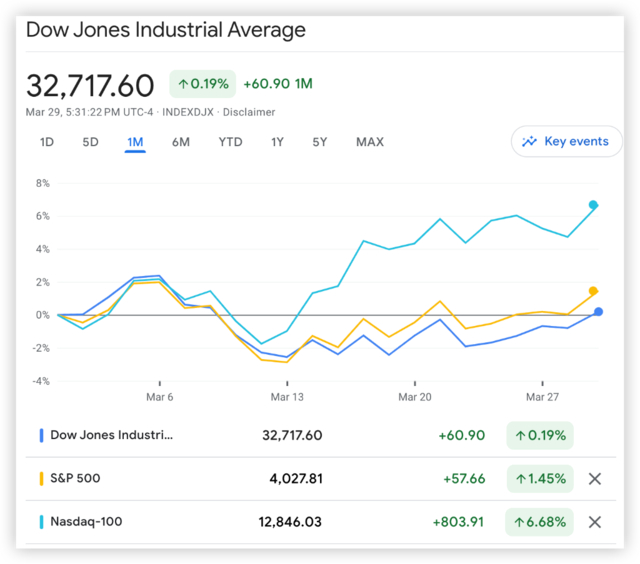
Task: Show the 5Y time range
Action: pos(319,142)
